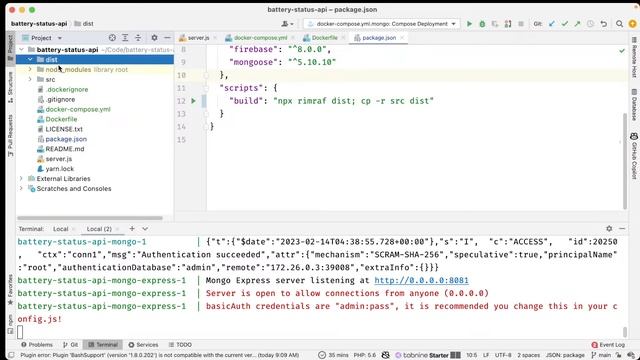The image size is (640, 360).
Task: Open TODO tool window
Action: point(180,344)
